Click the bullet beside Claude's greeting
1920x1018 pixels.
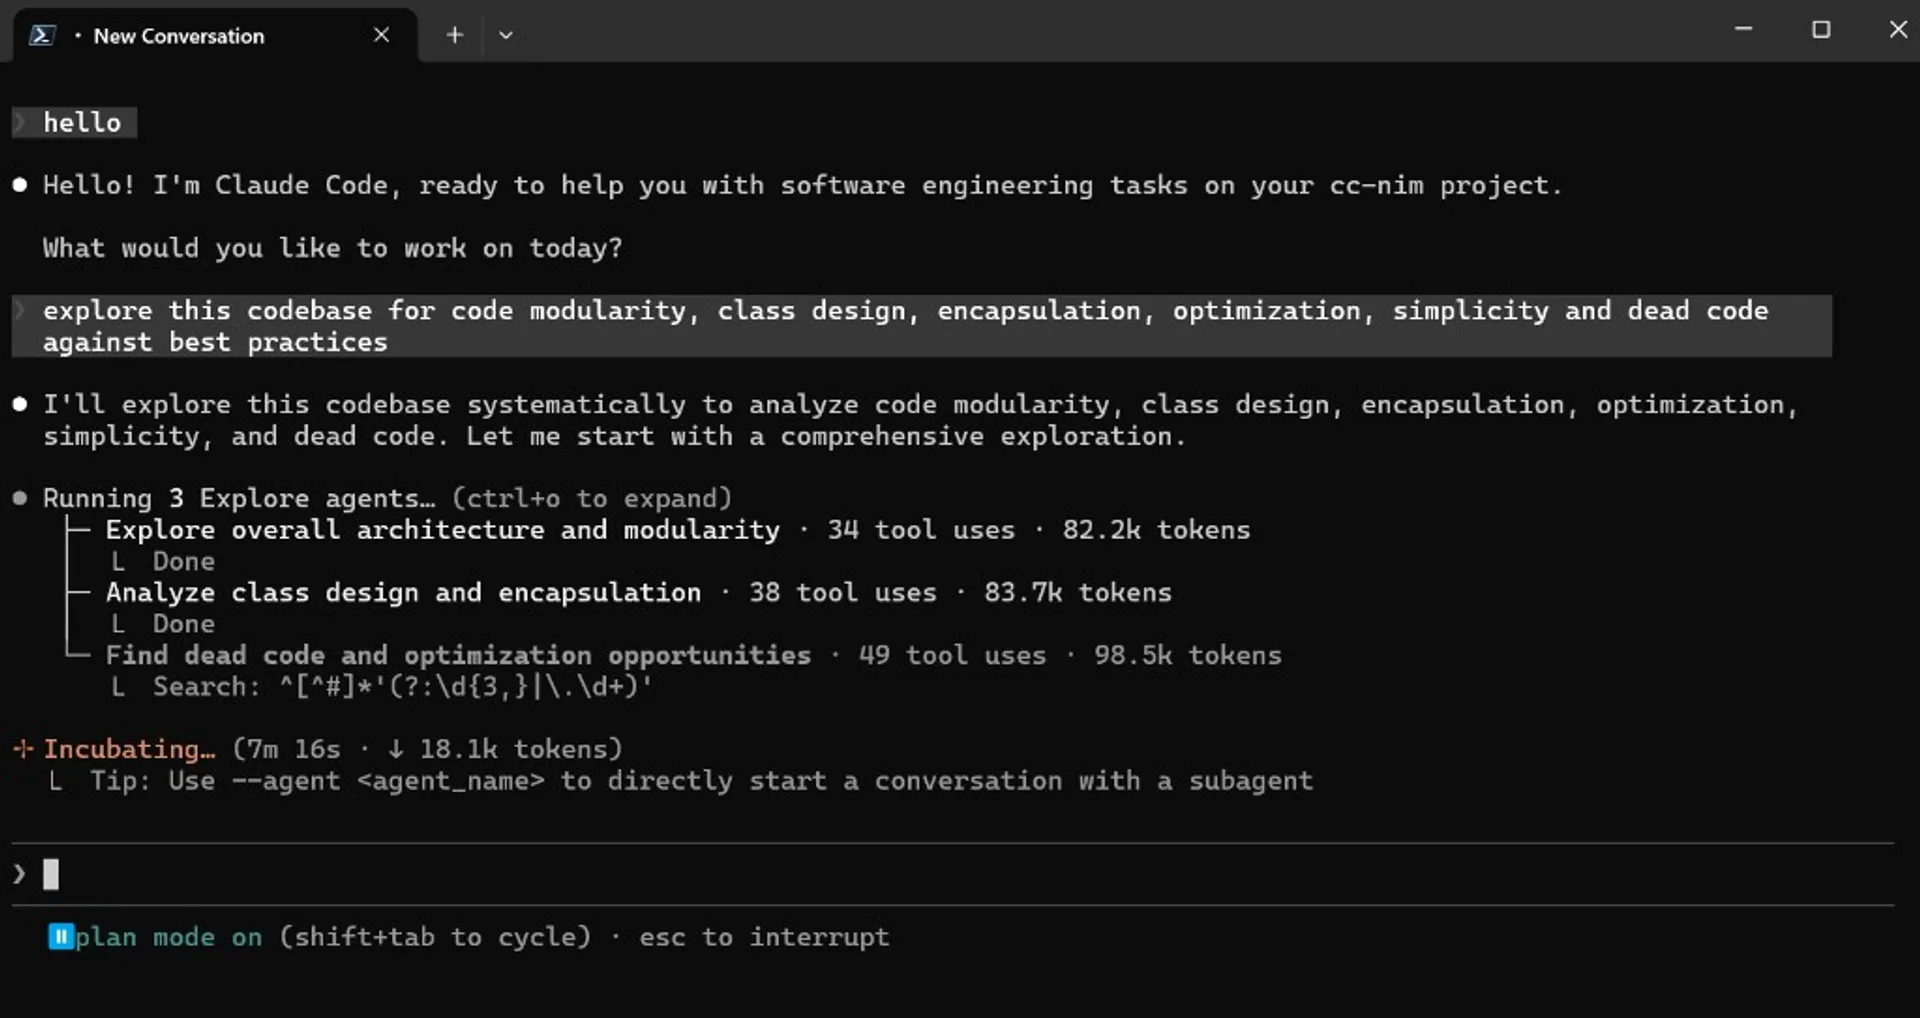[18, 184]
